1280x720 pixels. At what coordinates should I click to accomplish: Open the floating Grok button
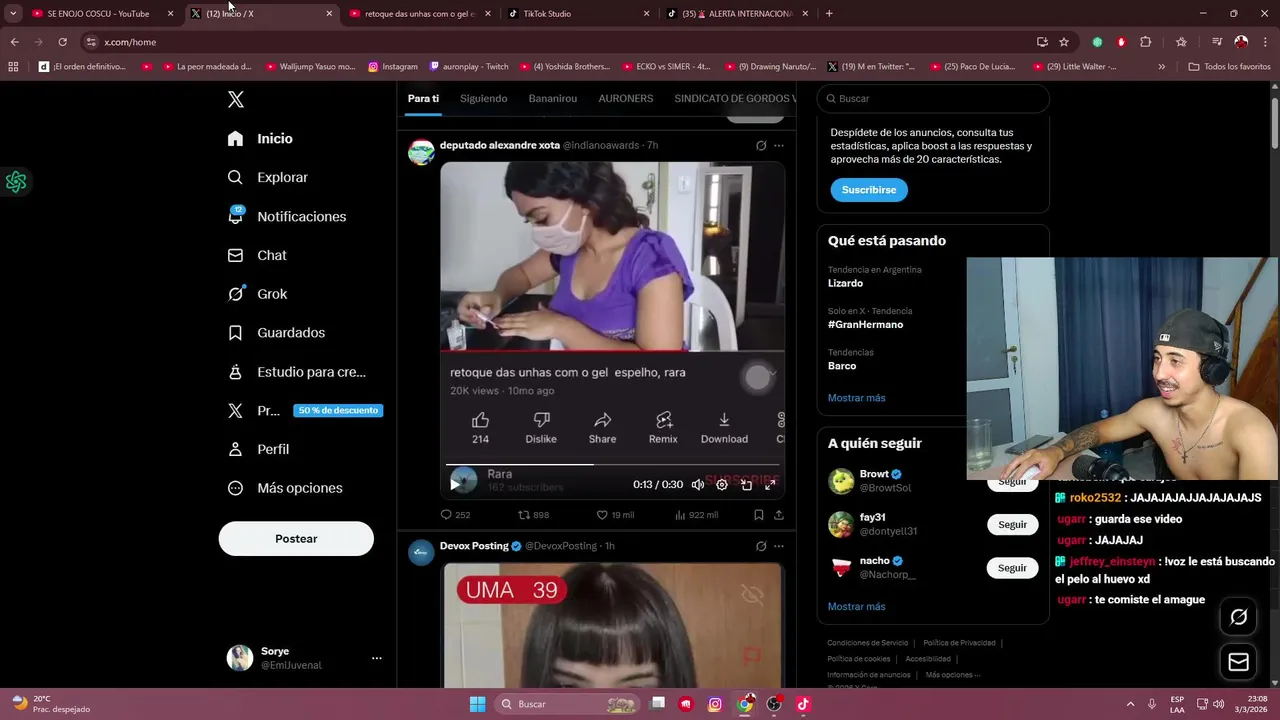(1238, 617)
